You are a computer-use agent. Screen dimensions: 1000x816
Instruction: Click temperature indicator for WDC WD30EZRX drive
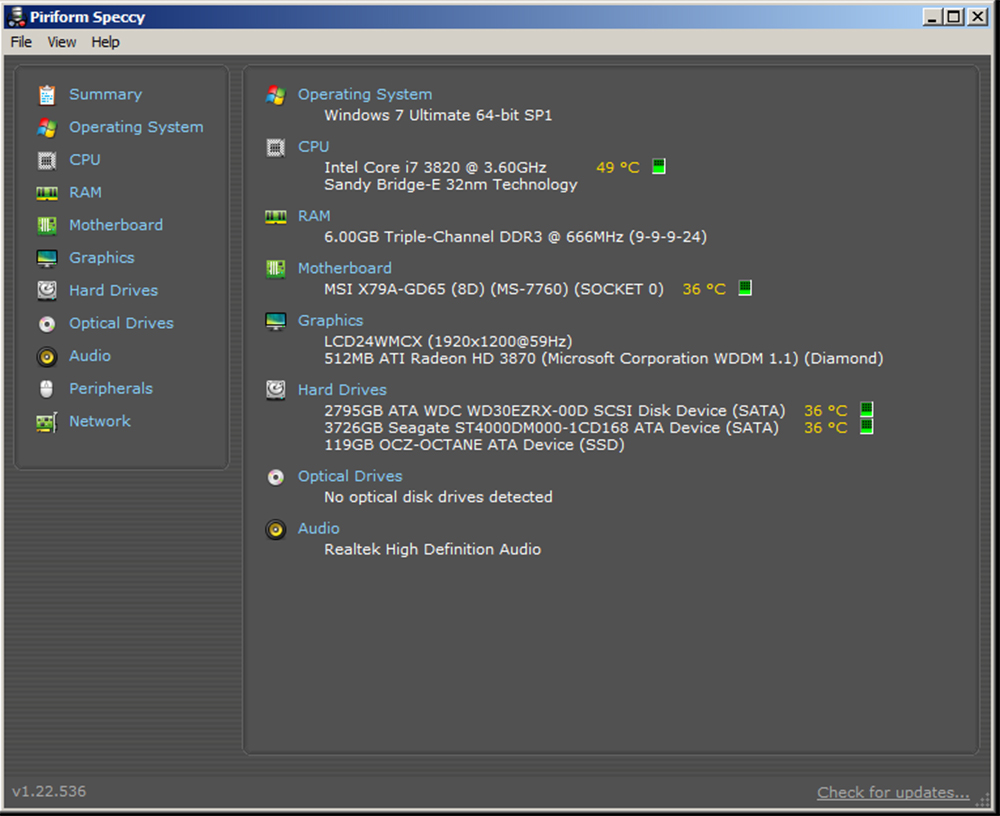[x=867, y=409]
